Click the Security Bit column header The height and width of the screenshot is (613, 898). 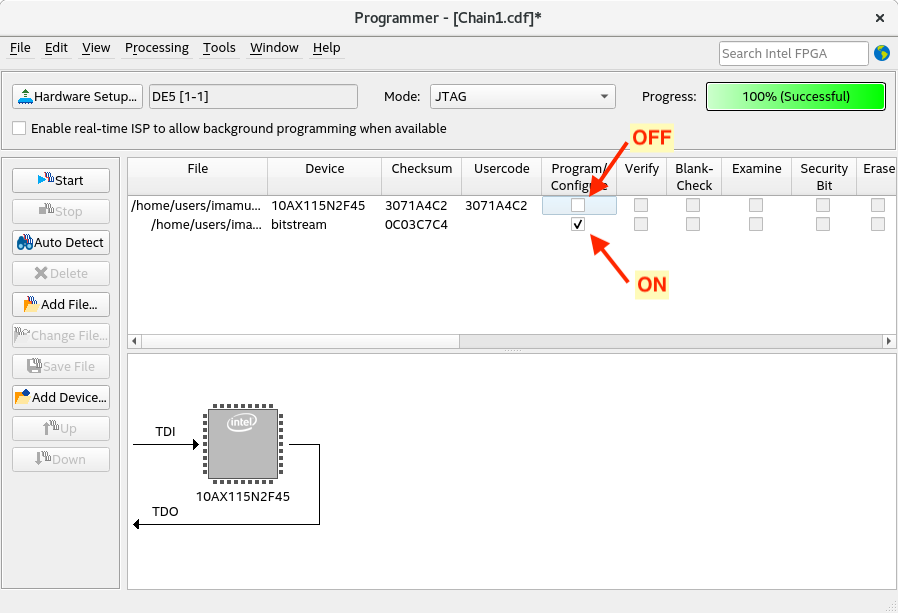tap(824, 176)
